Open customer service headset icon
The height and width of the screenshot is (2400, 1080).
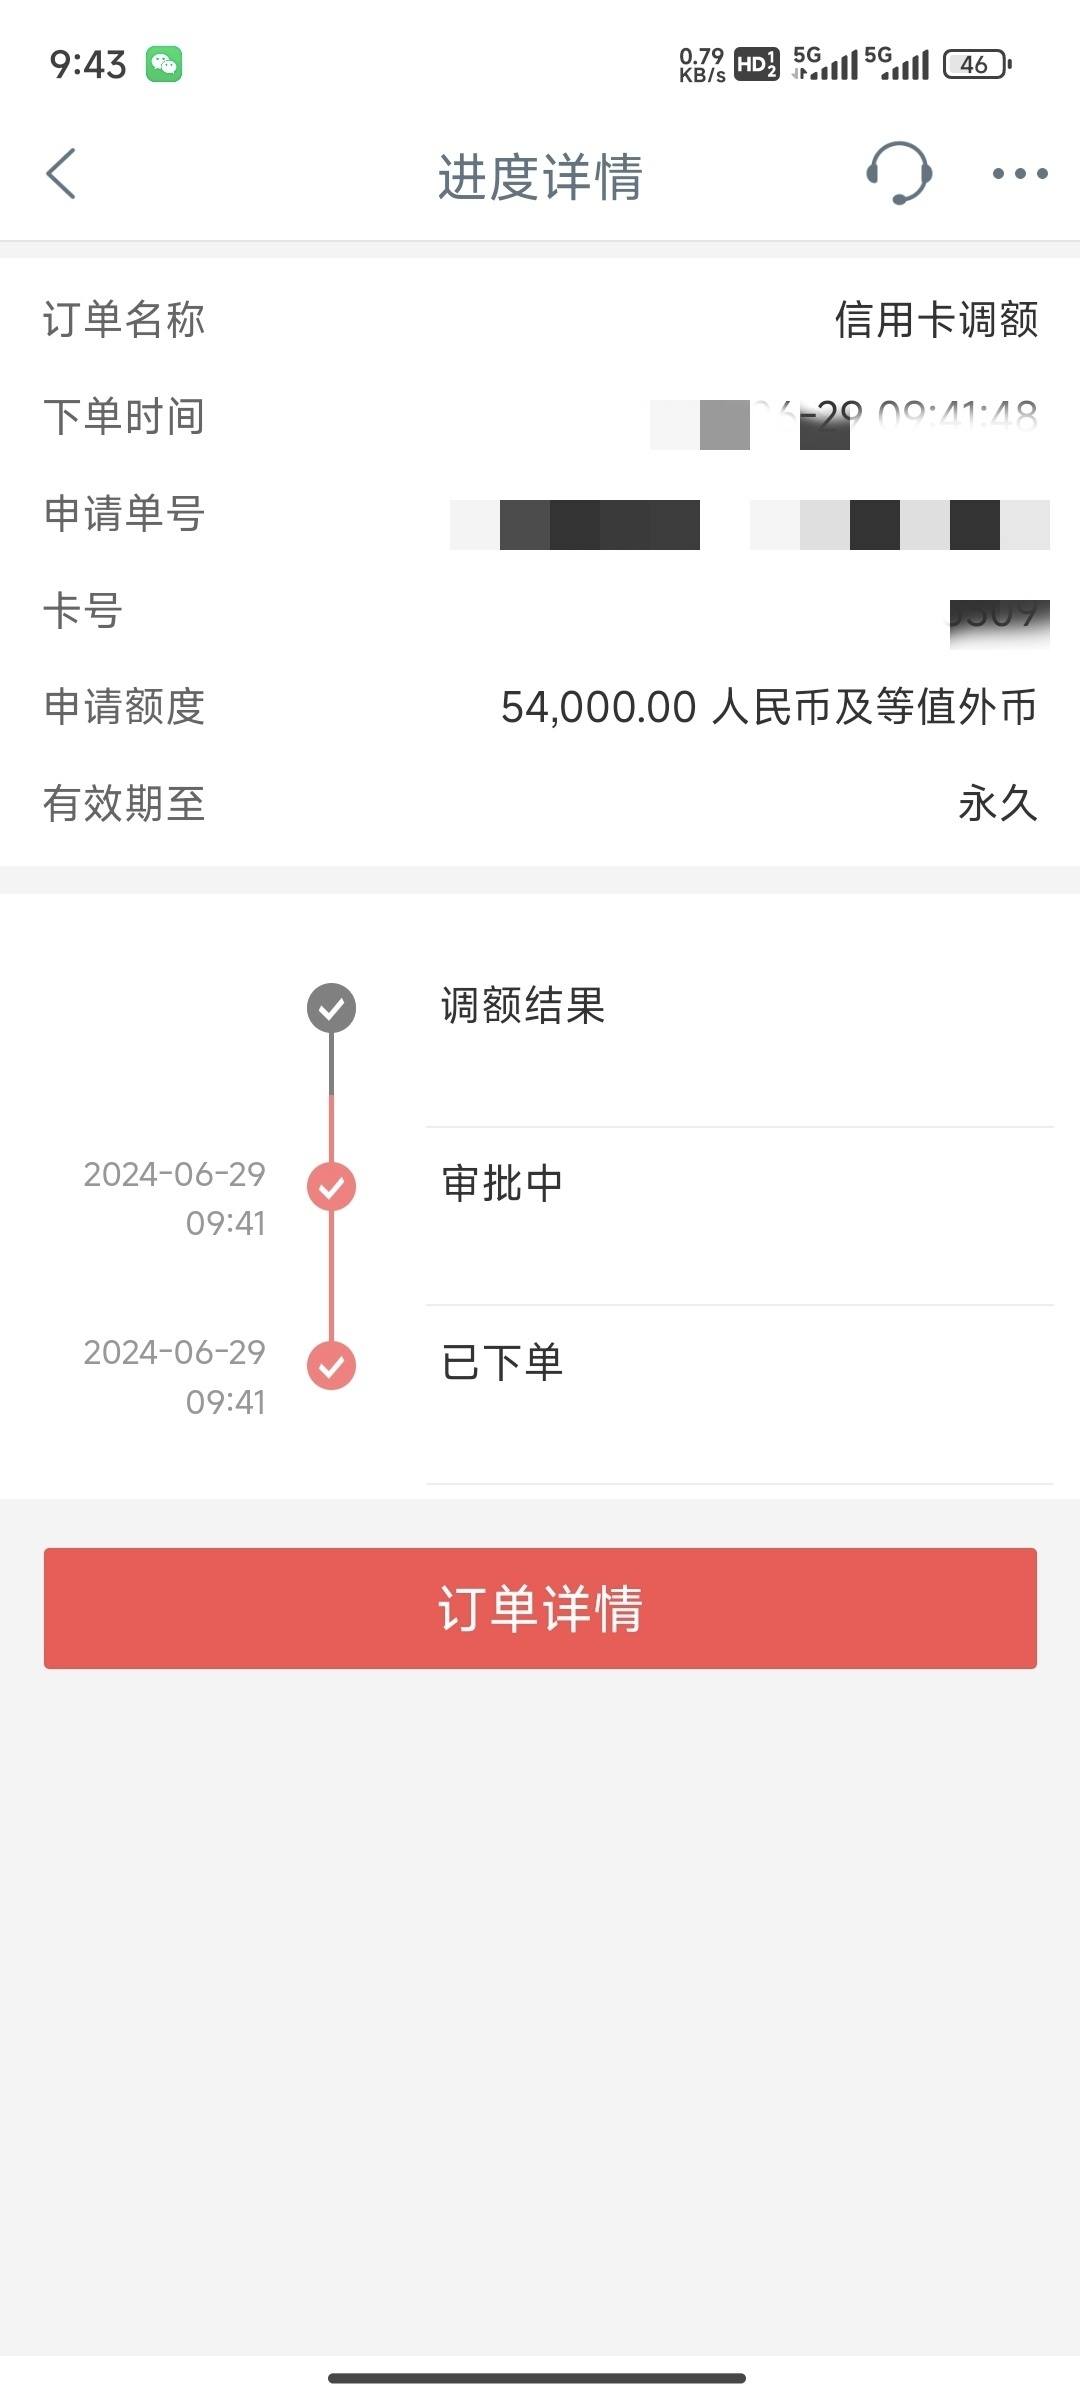pos(898,173)
